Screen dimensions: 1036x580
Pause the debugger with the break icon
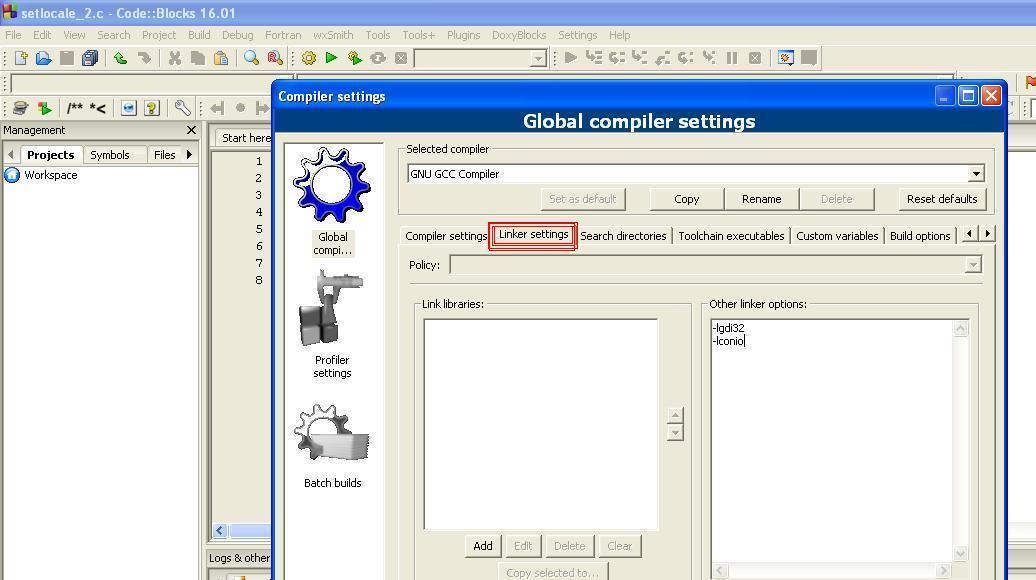(x=732, y=58)
